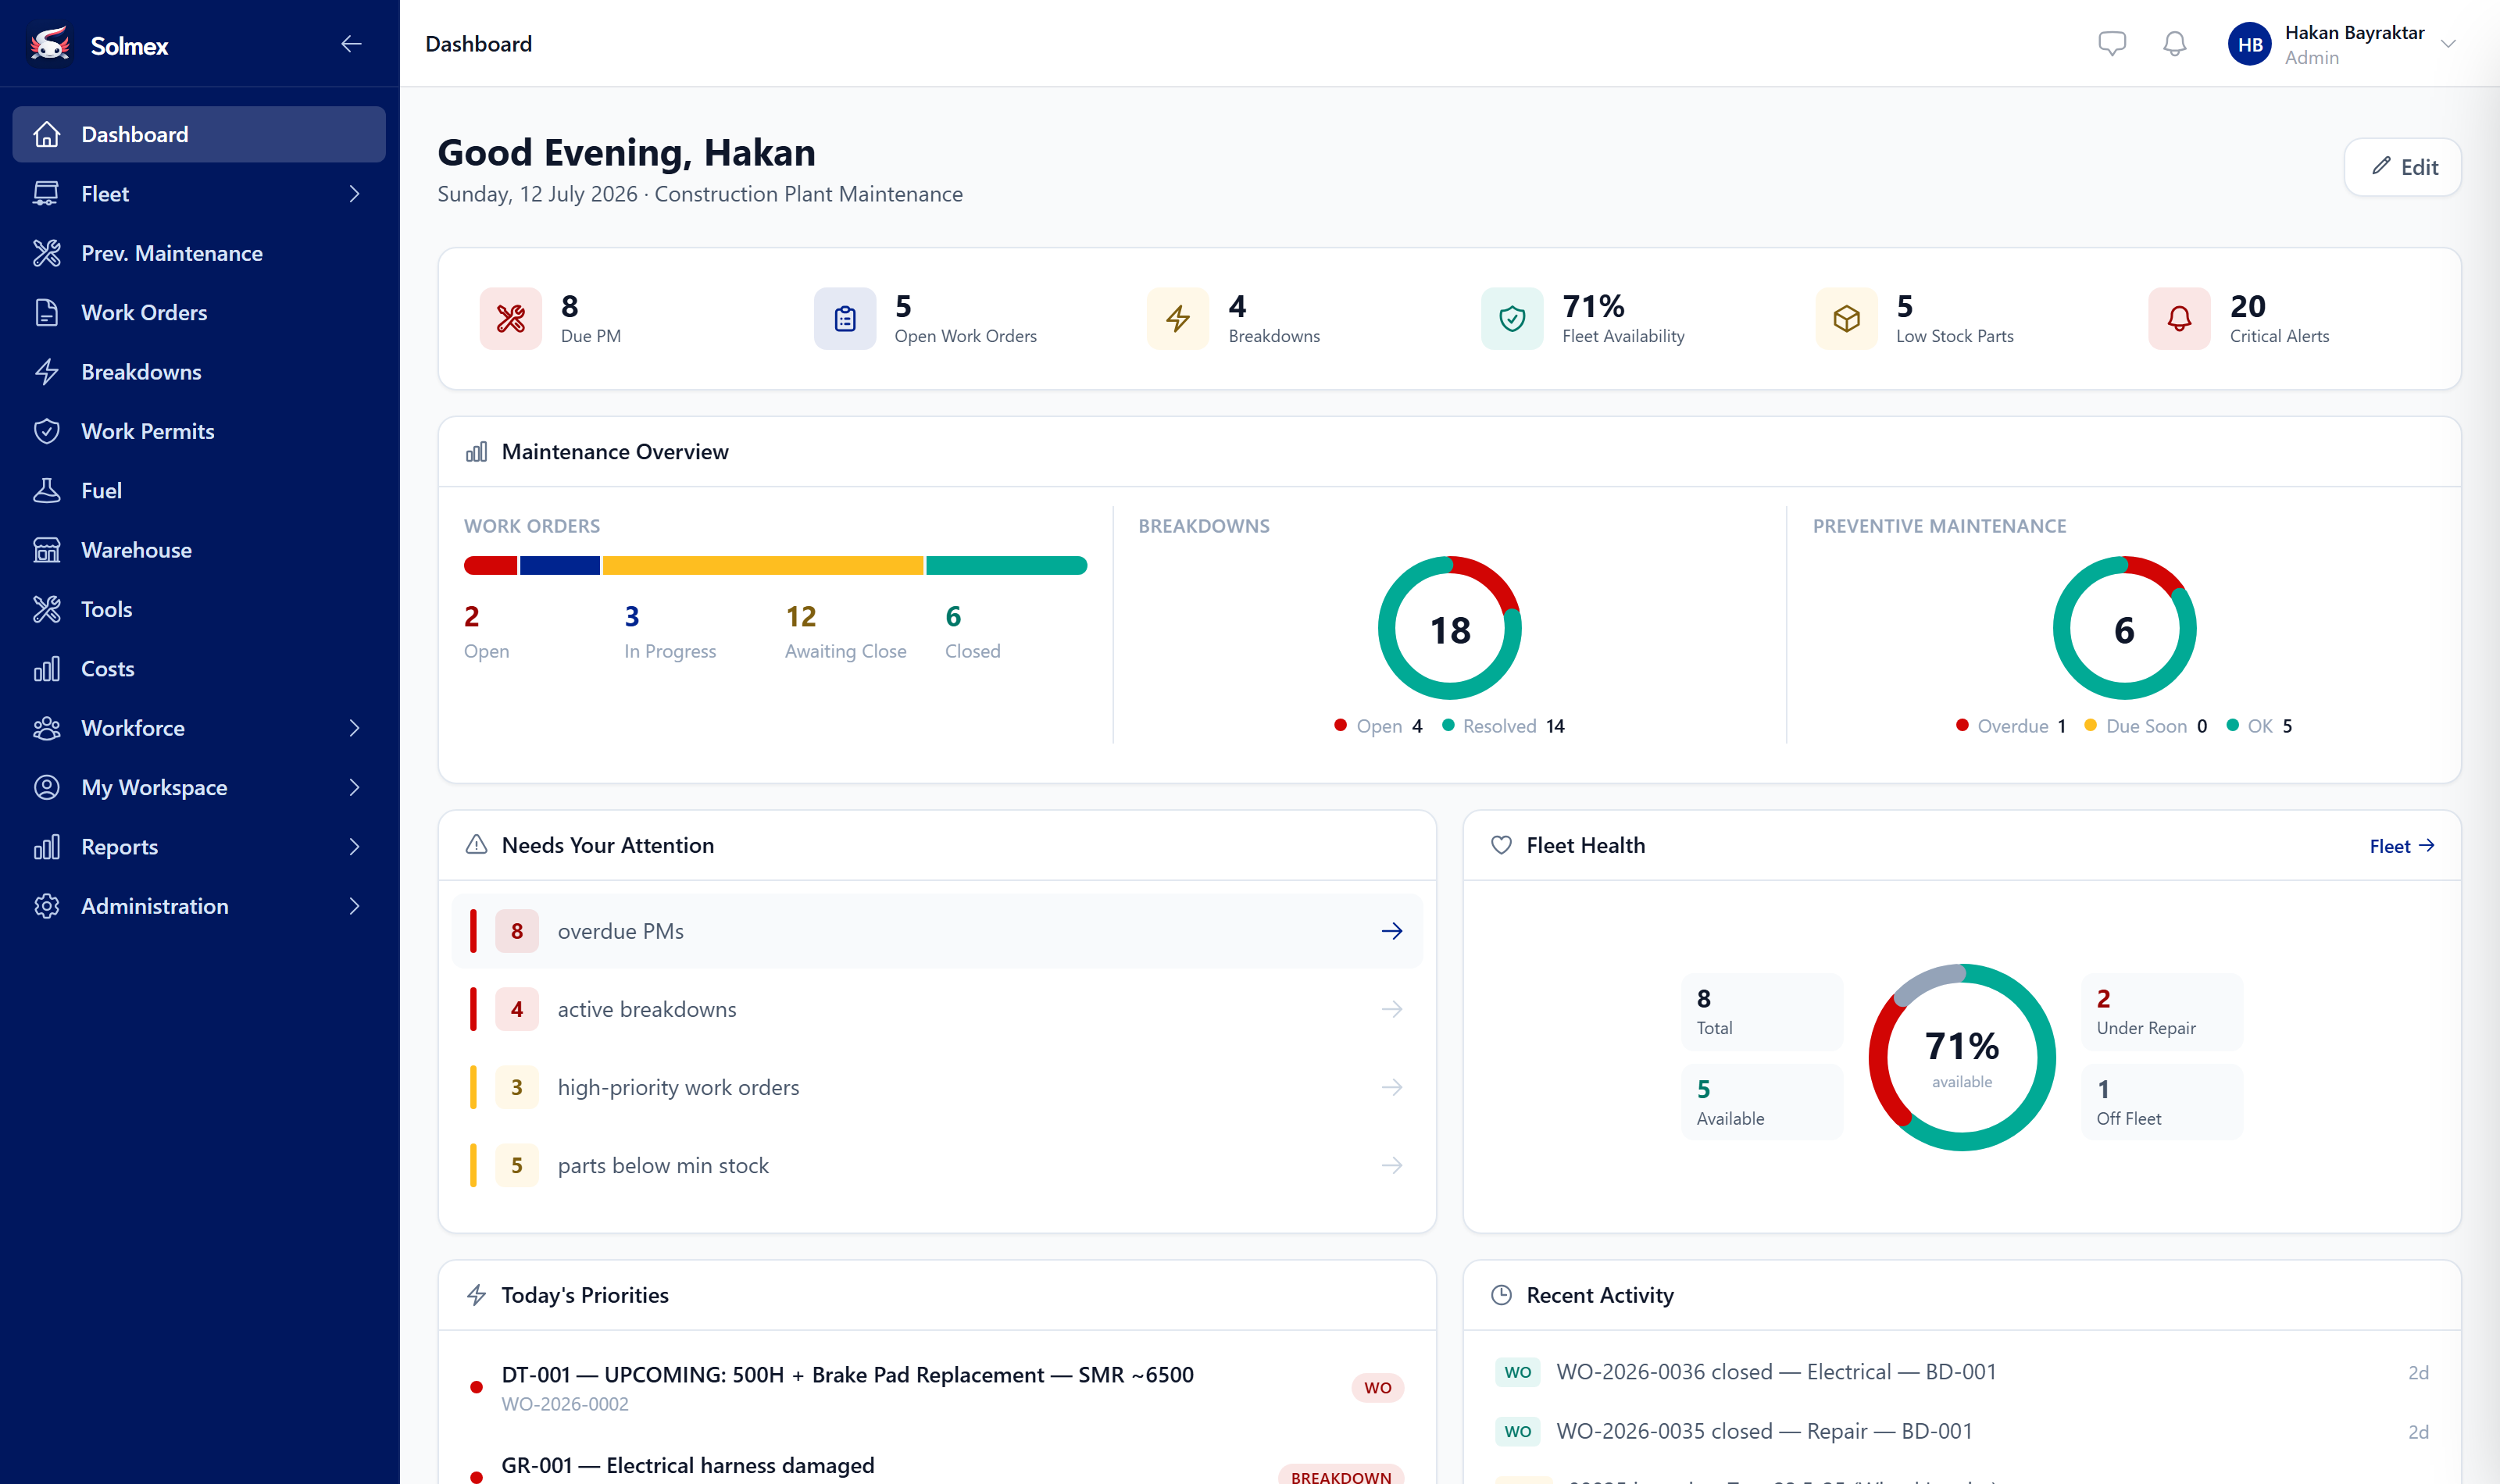Click the Fleet Availability shield icon

[x=1511, y=318]
